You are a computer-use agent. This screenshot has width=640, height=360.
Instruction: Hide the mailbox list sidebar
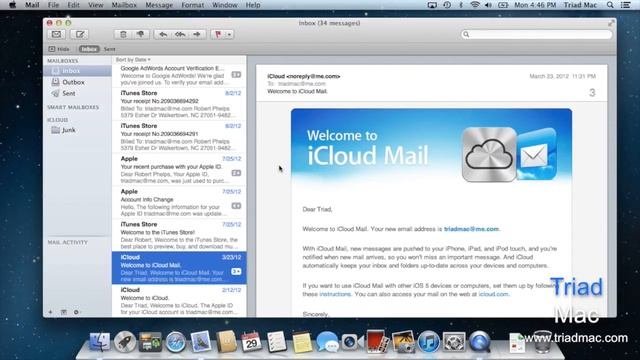[x=59, y=49]
